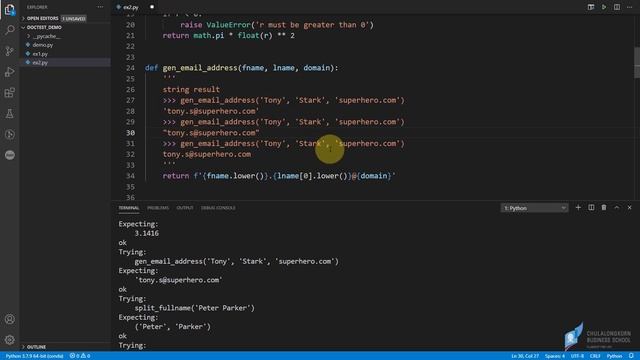Switch to the Debug Console tab
Screen dimensions: 640x360
tap(218, 208)
